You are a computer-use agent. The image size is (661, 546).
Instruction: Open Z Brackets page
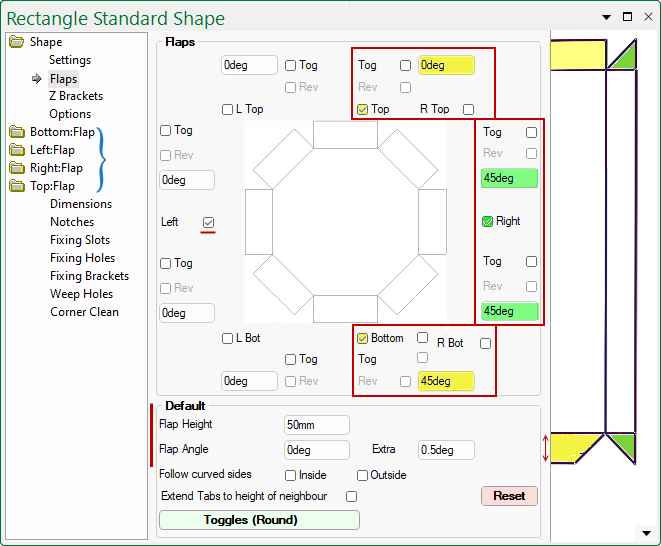pyautogui.click(x=76, y=96)
